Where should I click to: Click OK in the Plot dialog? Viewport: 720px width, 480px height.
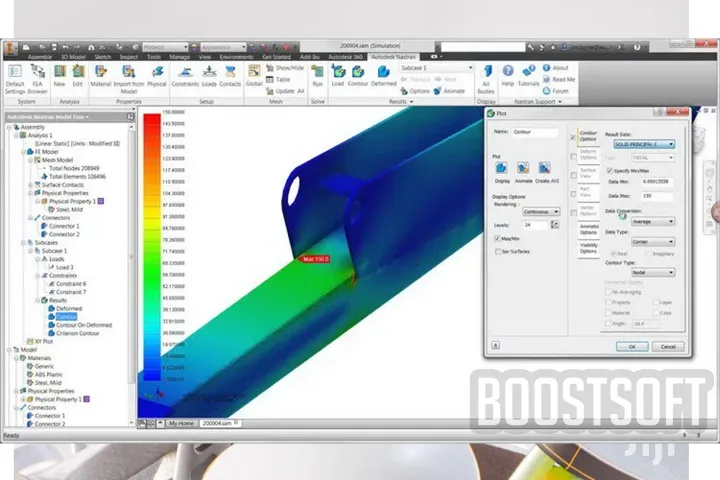(632, 347)
